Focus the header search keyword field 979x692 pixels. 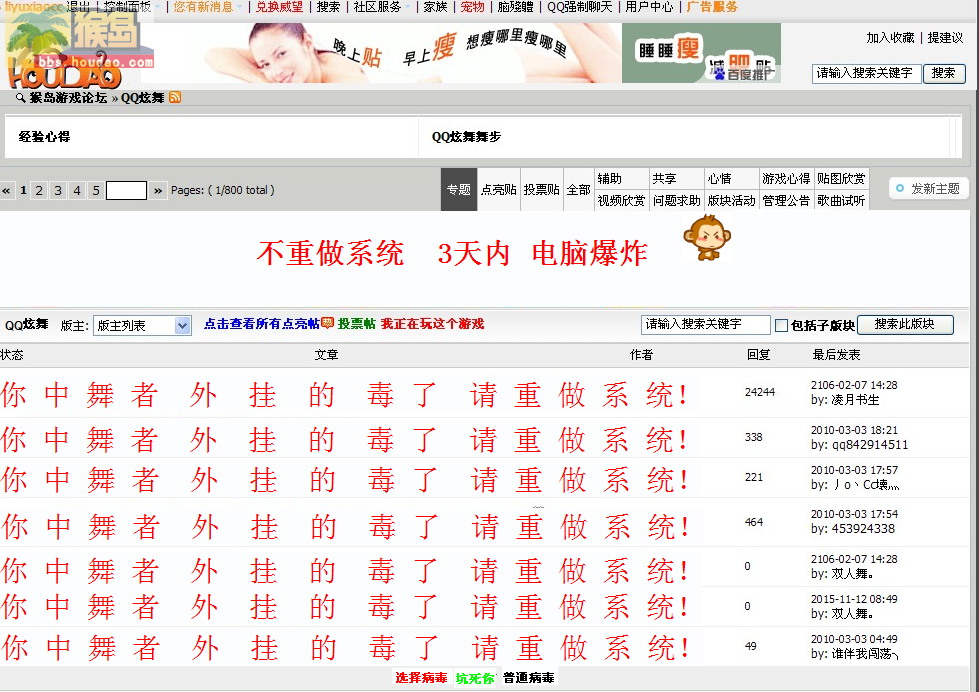click(x=867, y=74)
